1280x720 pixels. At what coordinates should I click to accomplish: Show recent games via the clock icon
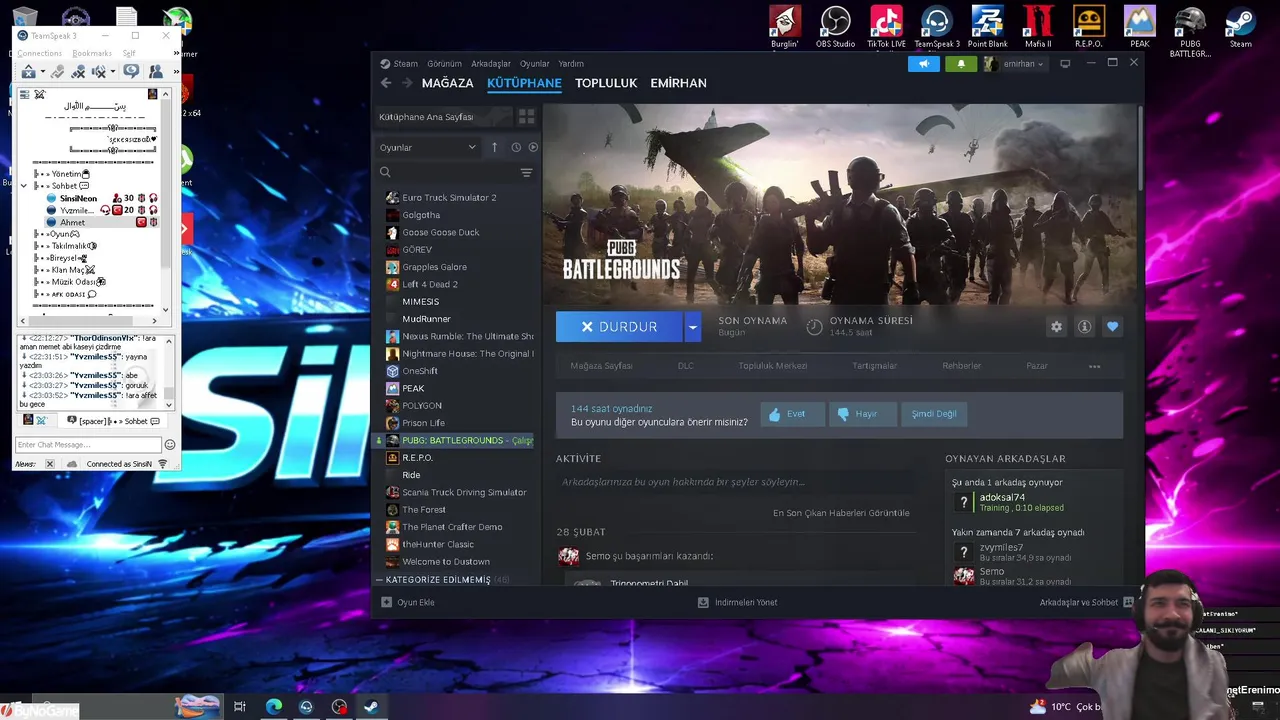click(516, 147)
